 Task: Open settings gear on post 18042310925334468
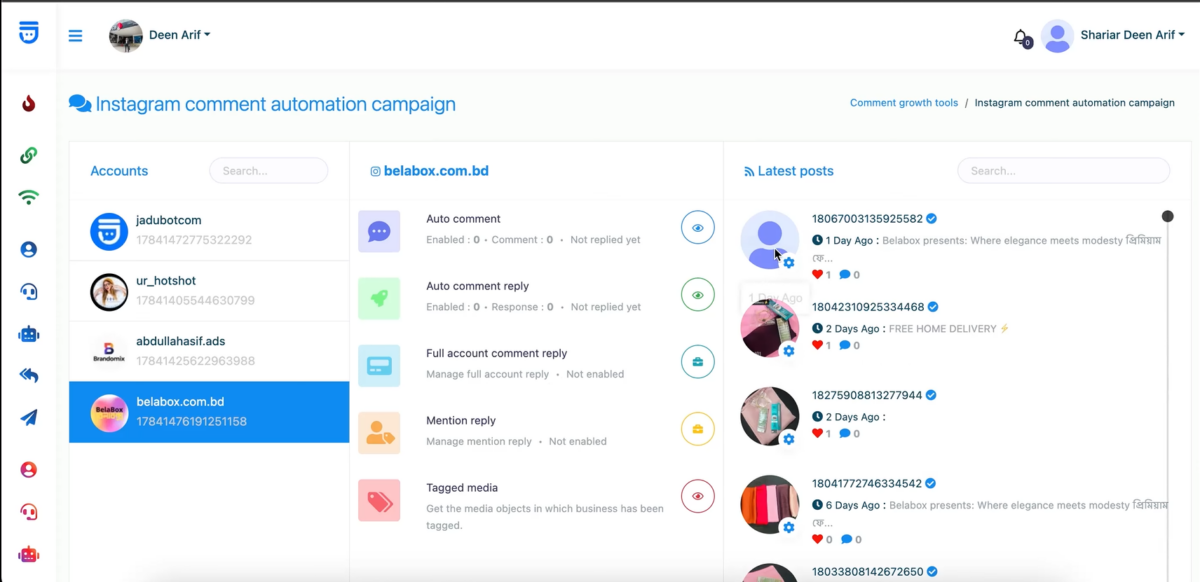click(789, 351)
